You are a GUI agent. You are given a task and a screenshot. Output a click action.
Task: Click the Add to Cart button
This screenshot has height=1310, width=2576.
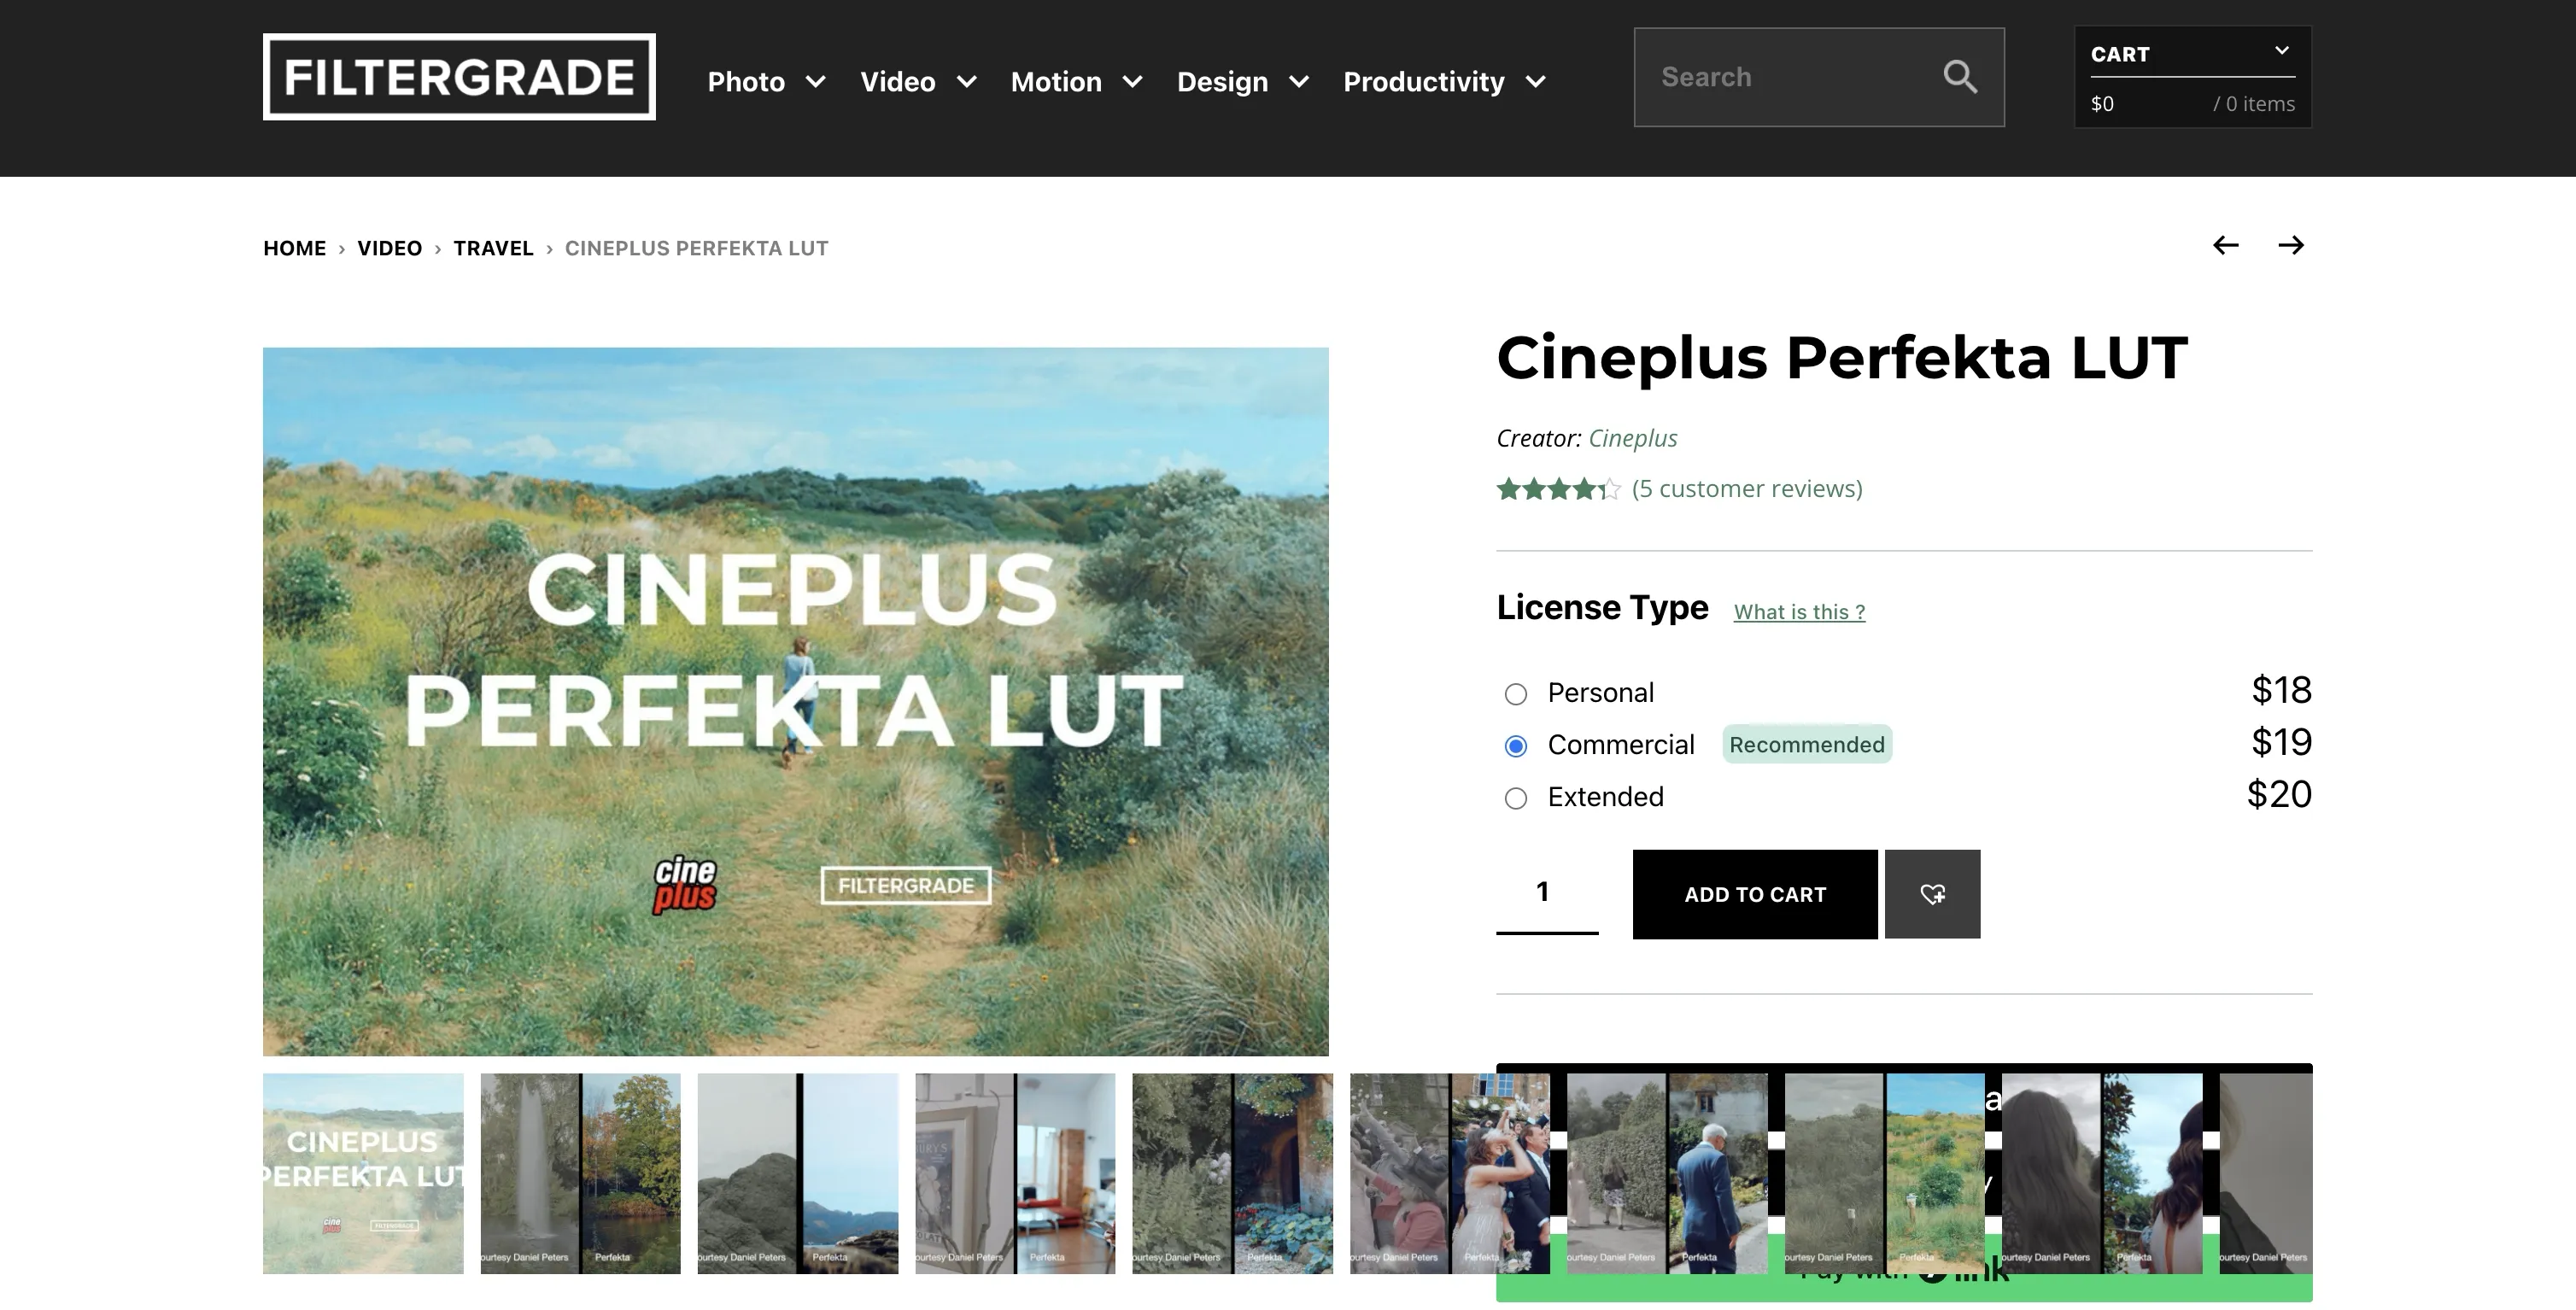click(1755, 894)
